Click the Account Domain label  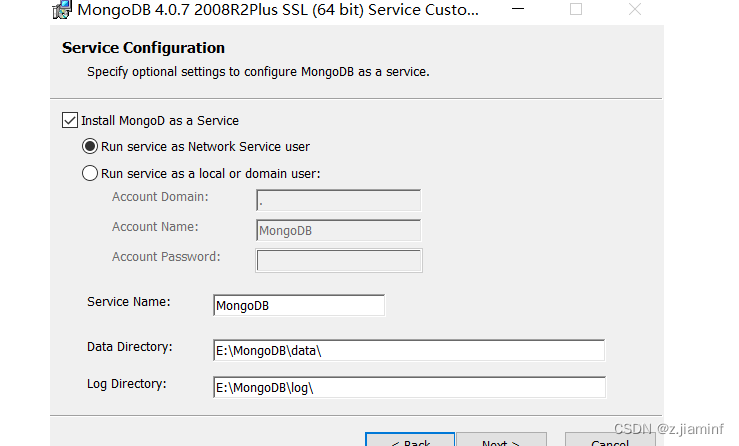pyautogui.click(x=160, y=197)
